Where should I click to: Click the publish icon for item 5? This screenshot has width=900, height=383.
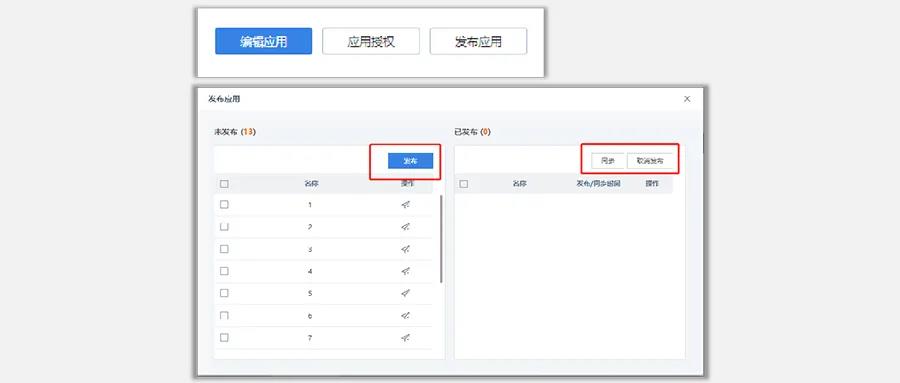coord(406,293)
